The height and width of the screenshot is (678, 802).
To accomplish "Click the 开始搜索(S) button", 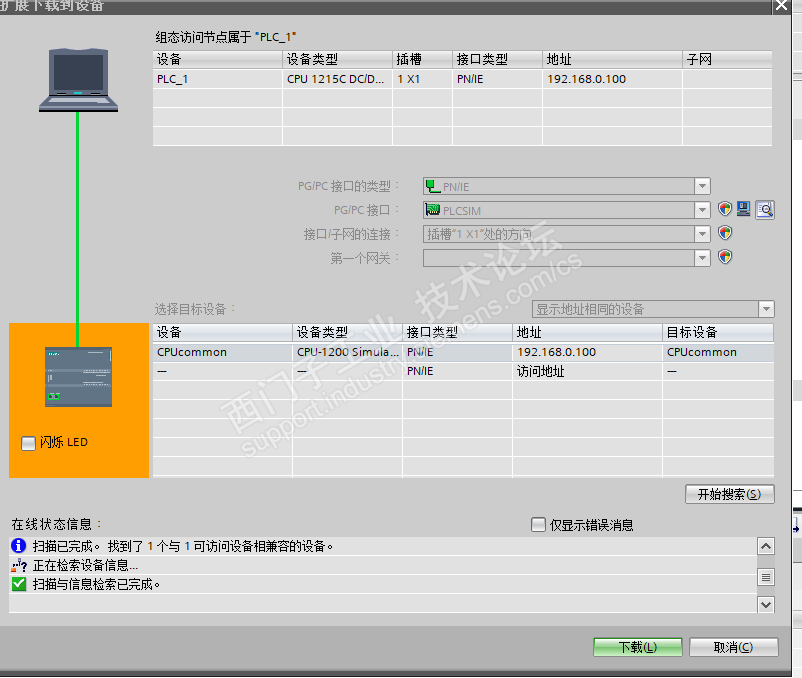I will (x=729, y=494).
